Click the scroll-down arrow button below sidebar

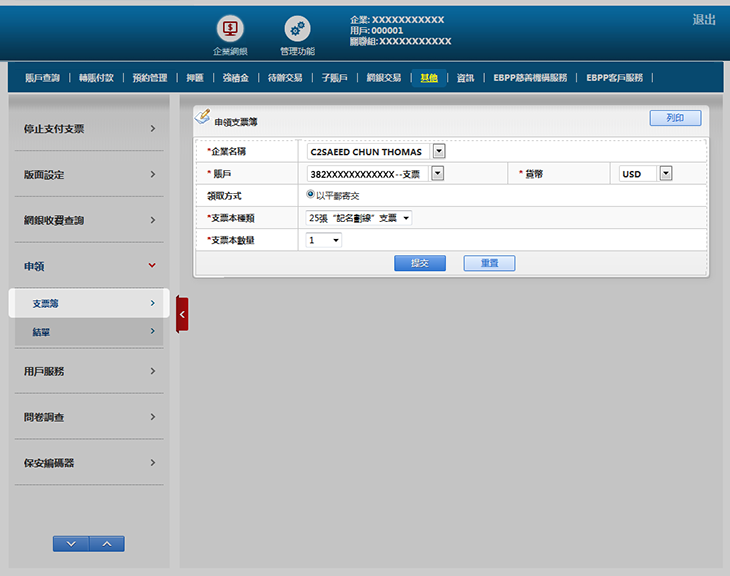tap(70, 543)
